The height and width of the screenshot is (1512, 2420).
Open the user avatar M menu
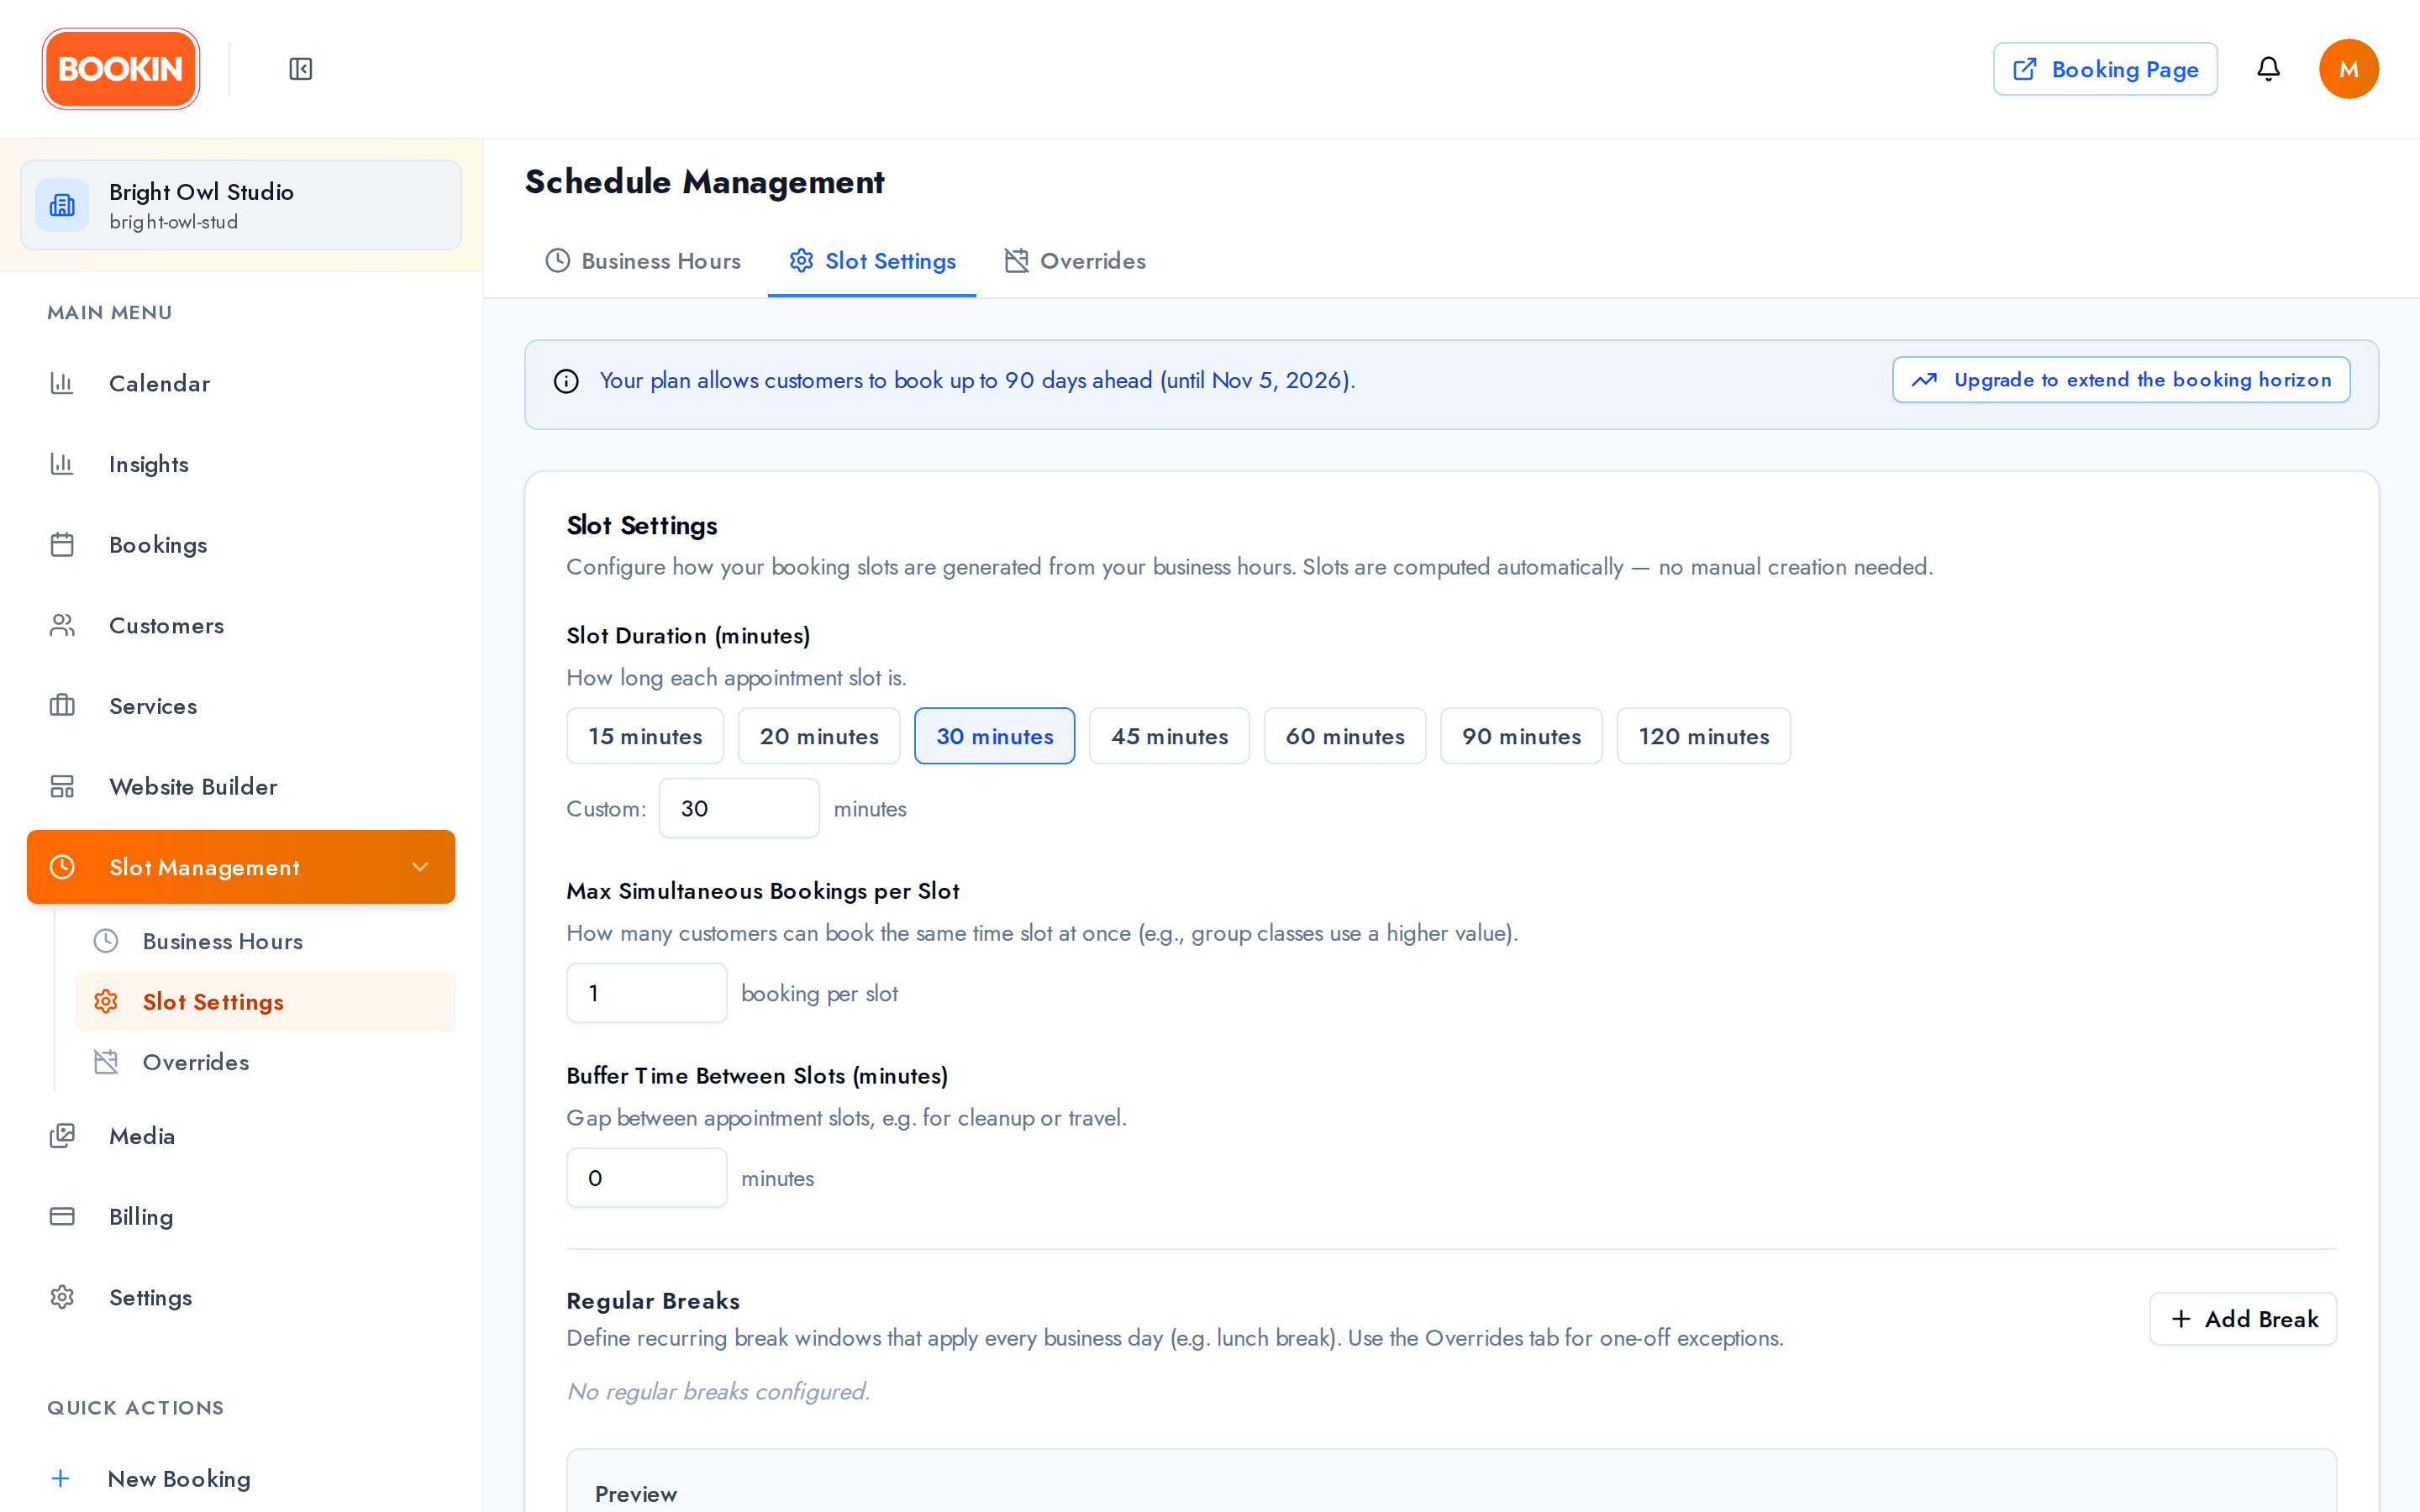[2348, 69]
